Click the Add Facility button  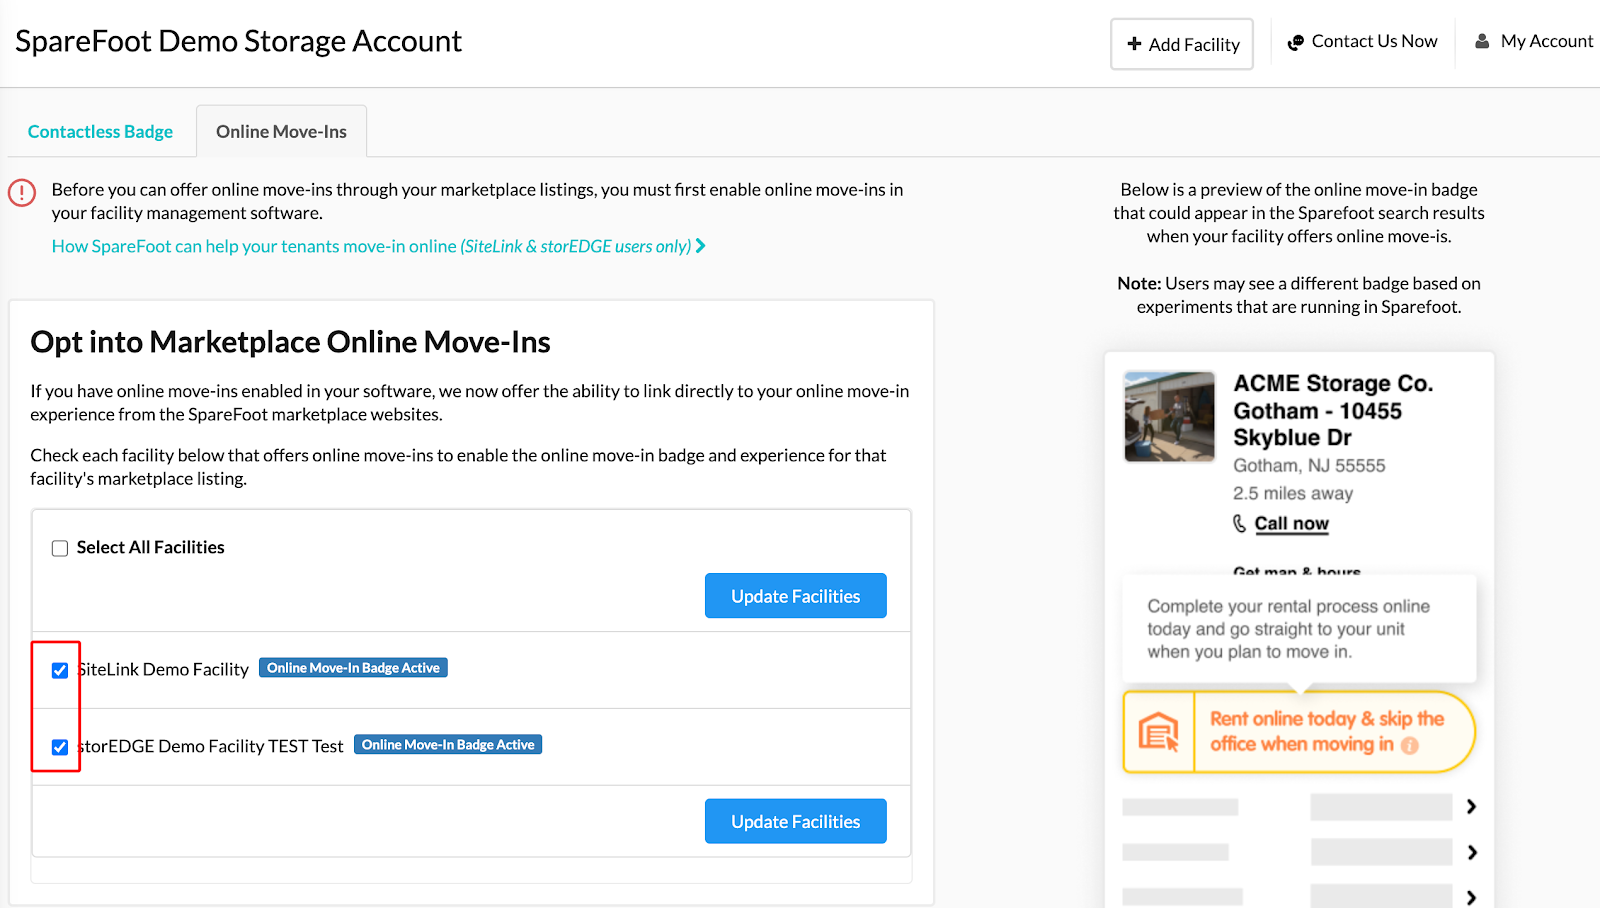coord(1181,44)
